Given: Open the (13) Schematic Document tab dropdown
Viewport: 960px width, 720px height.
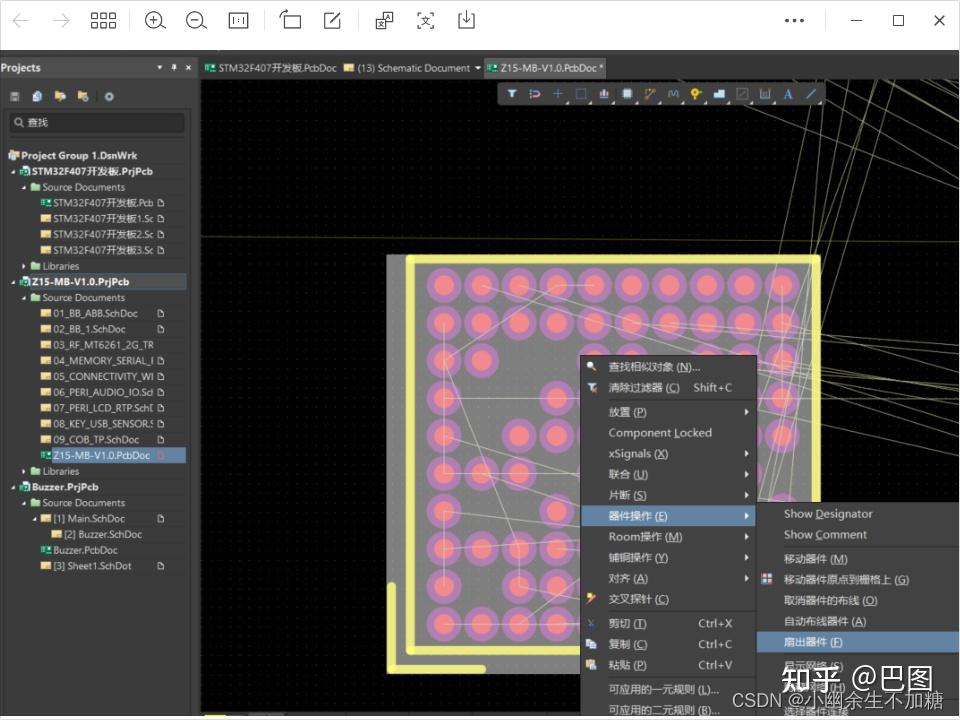Looking at the screenshot, I should (x=478, y=68).
